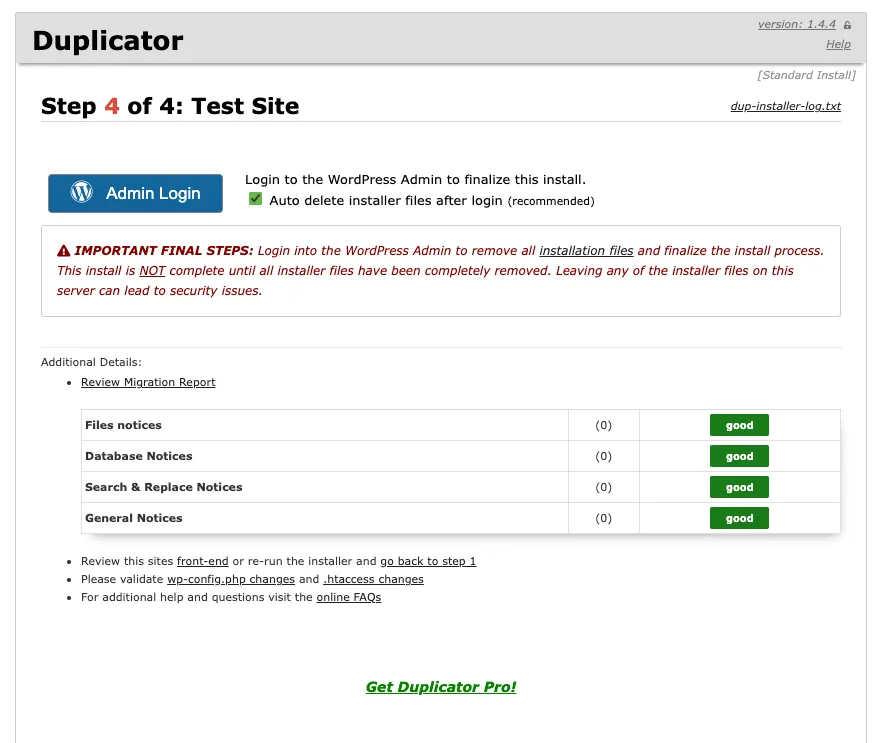
Task: Select the Database Notices row label
Action: (x=138, y=456)
